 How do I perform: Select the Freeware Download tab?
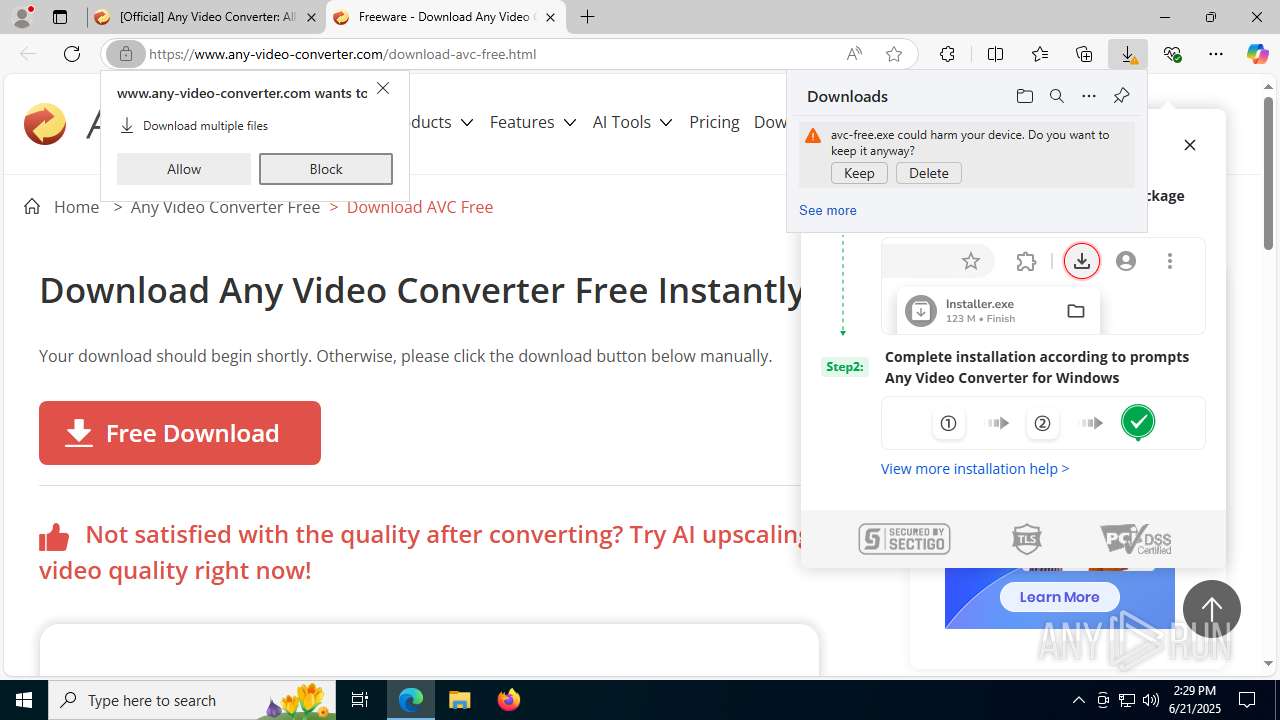click(447, 17)
